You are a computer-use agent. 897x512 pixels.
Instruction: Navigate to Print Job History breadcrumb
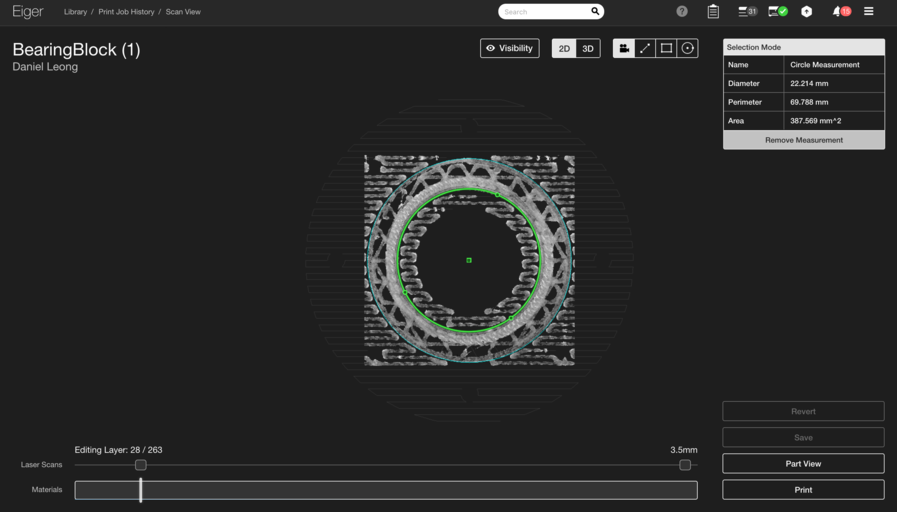click(126, 12)
